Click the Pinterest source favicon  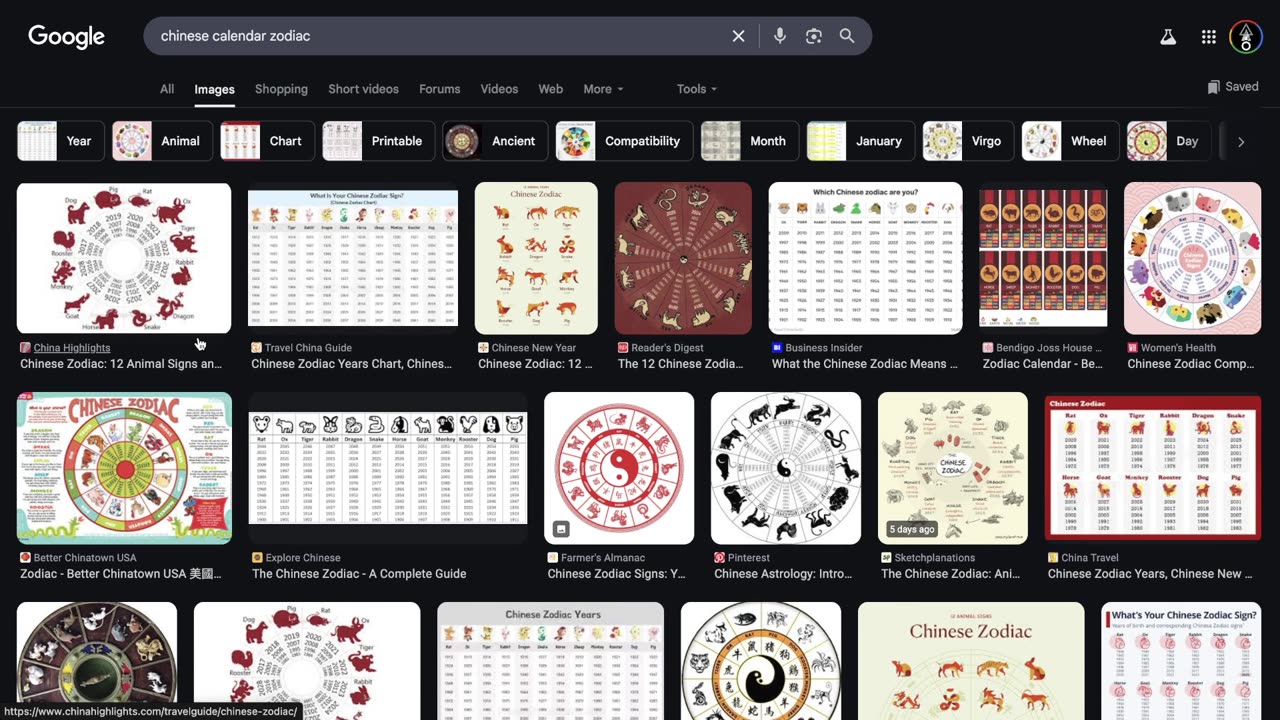click(720, 558)
